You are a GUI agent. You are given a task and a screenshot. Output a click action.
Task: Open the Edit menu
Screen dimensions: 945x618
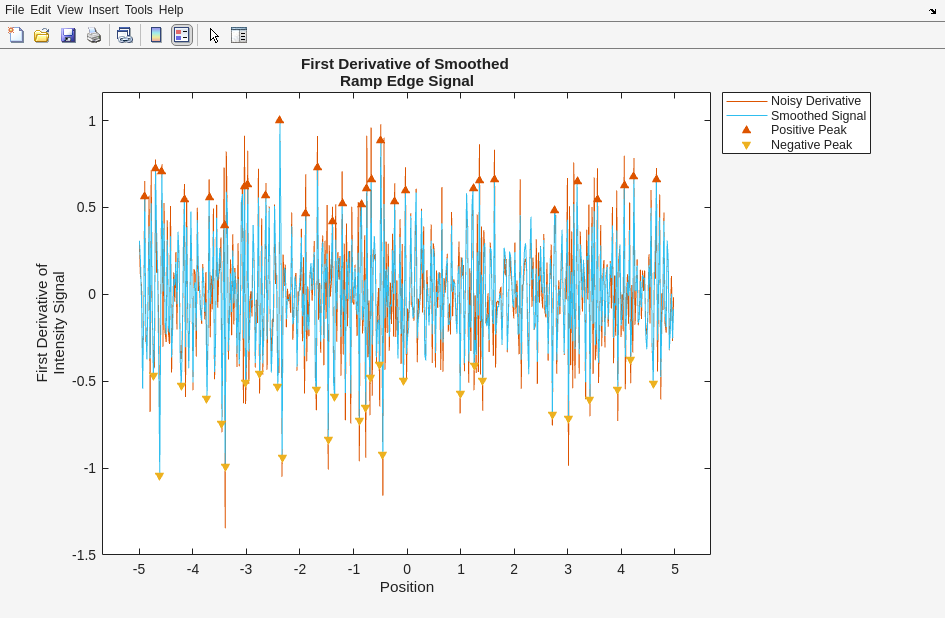[x=40, y=10]
